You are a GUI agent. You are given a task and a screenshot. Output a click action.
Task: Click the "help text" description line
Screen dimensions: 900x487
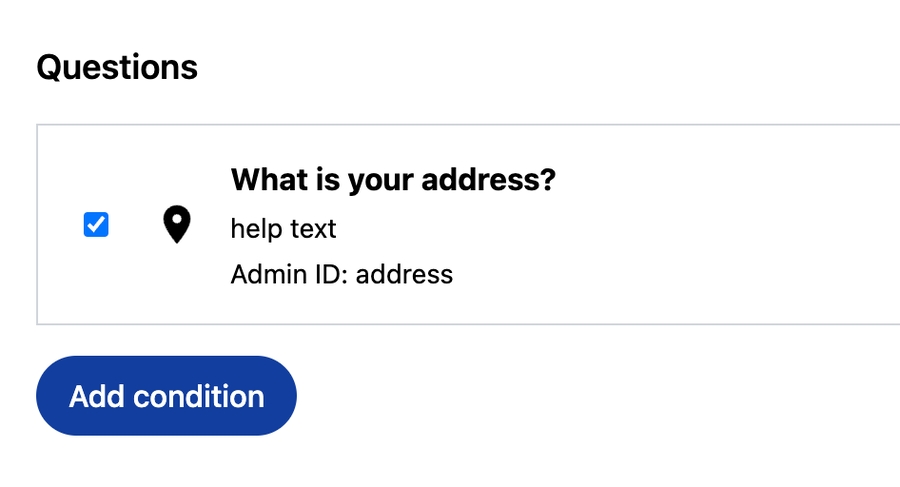point(283,229)
